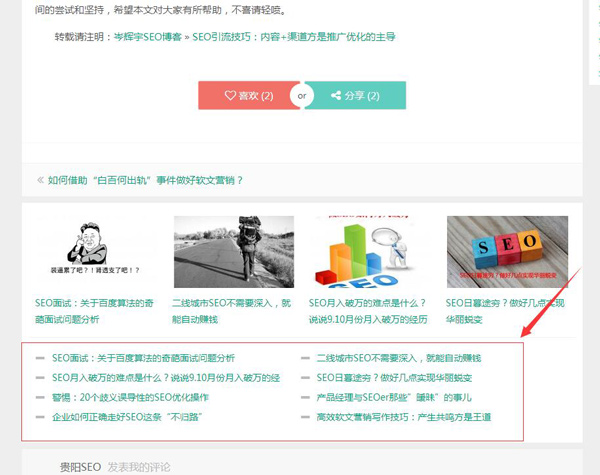600x475 pixels.
Task: Click the share icon on 分享 button
Action: point(335,96)
